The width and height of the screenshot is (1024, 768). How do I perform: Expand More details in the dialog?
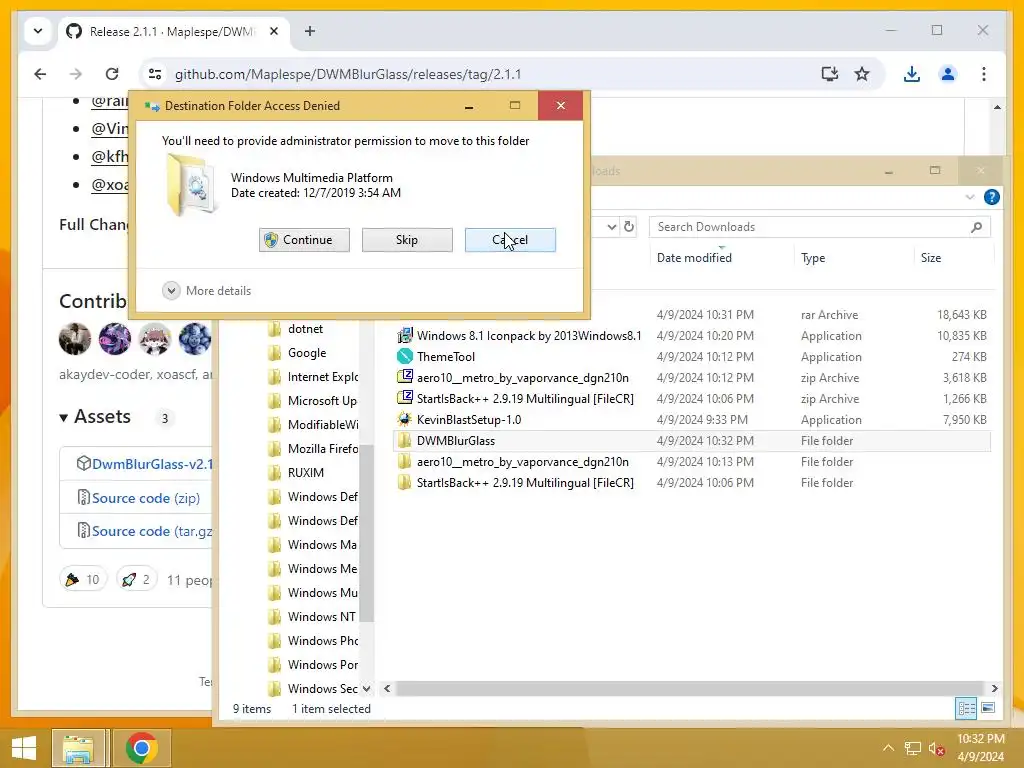coord(207,291)
